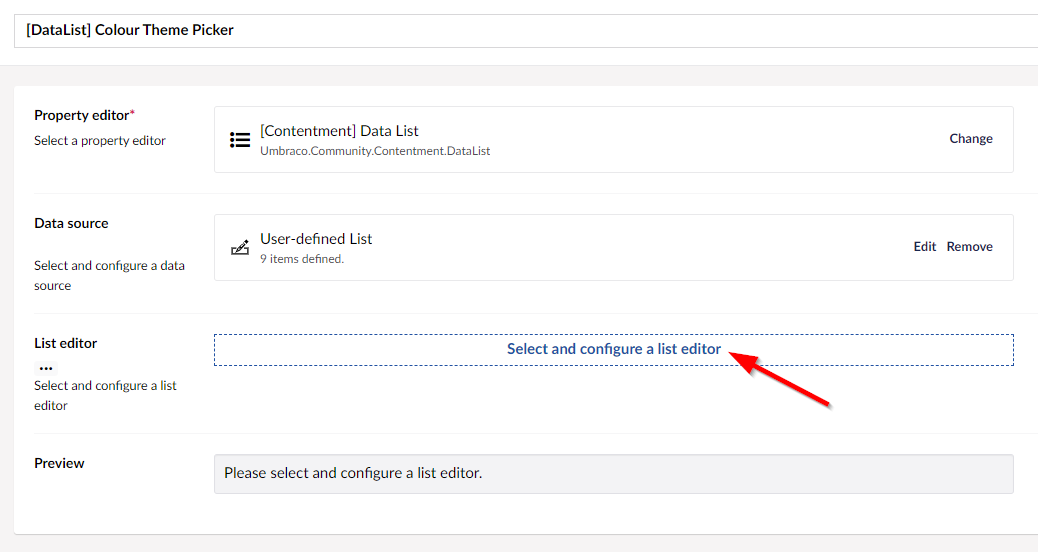The width and height of the screenshot is (1038, 552).
Task: Edit the User-defined List data source
Action: 924,246
